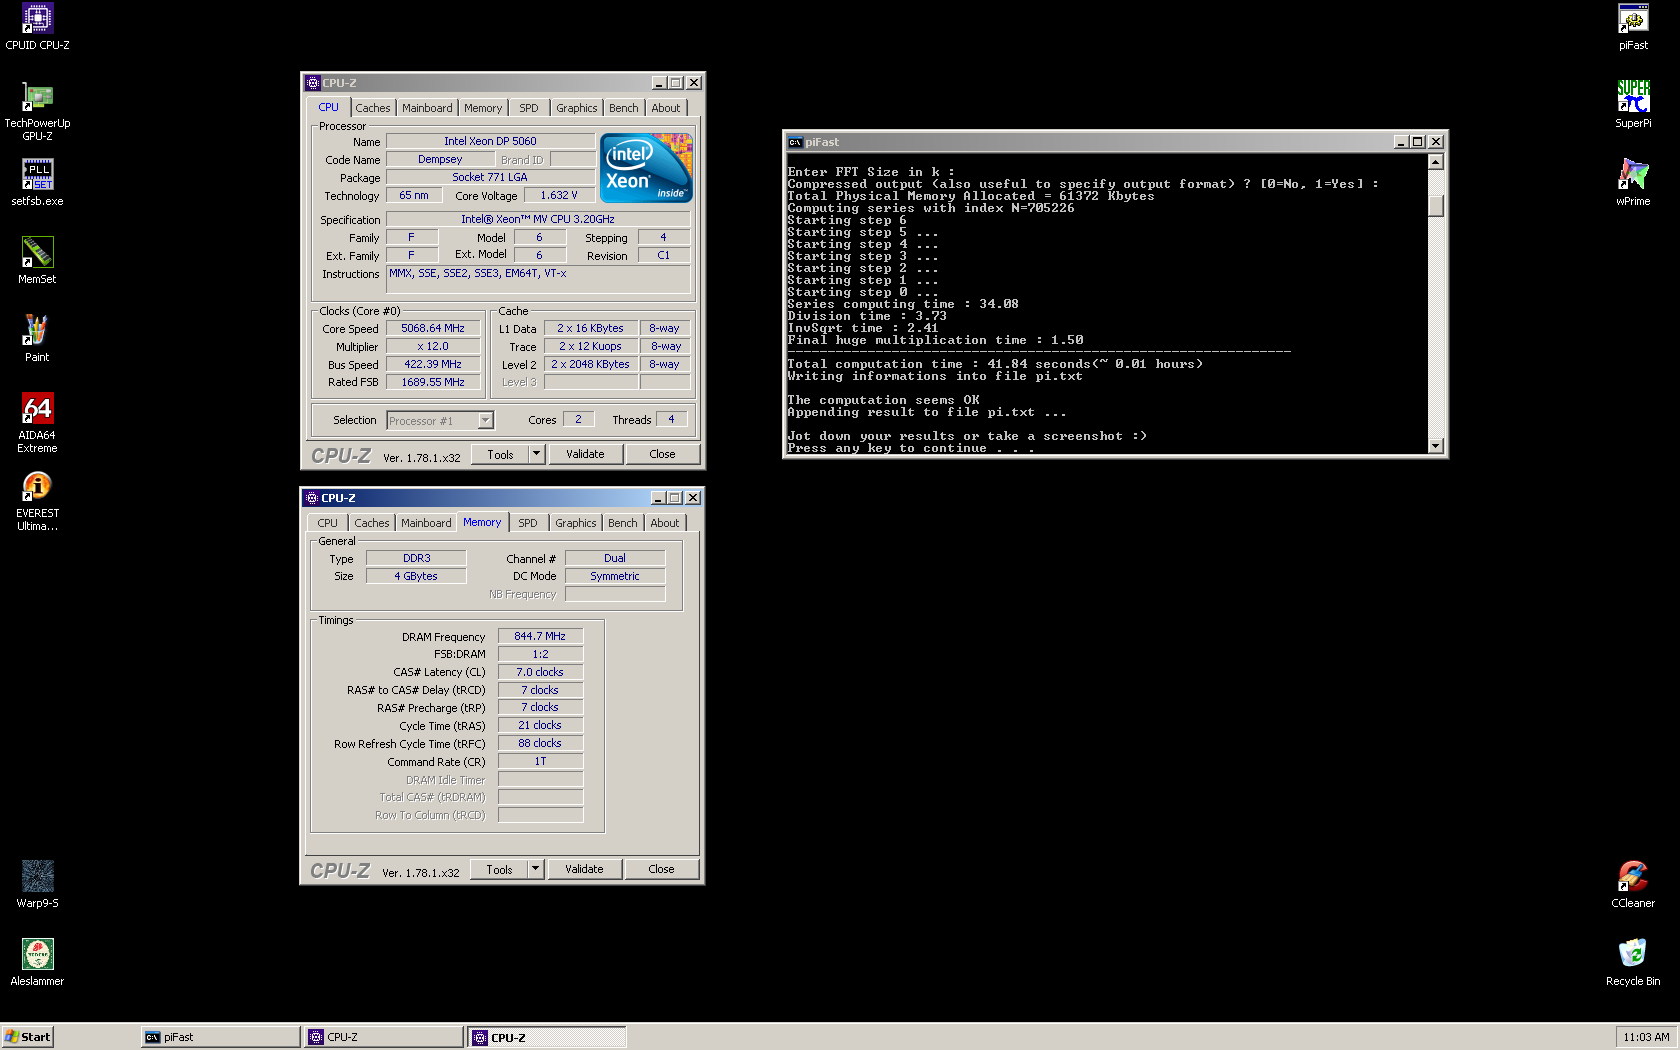Click the piFast vertical scrollbar thumb
Image resolution: width=1680 pixels, height=1050 pixels.
pos(1436,206)
